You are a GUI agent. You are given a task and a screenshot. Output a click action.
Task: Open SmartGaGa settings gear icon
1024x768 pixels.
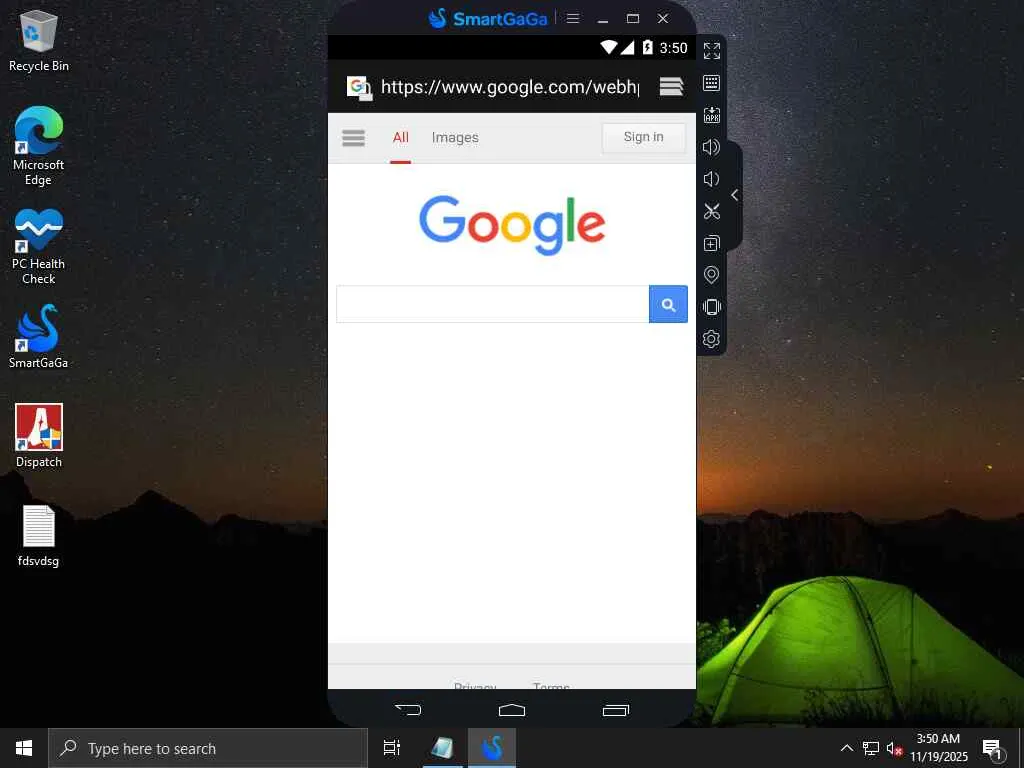click(x=711, y=339)
